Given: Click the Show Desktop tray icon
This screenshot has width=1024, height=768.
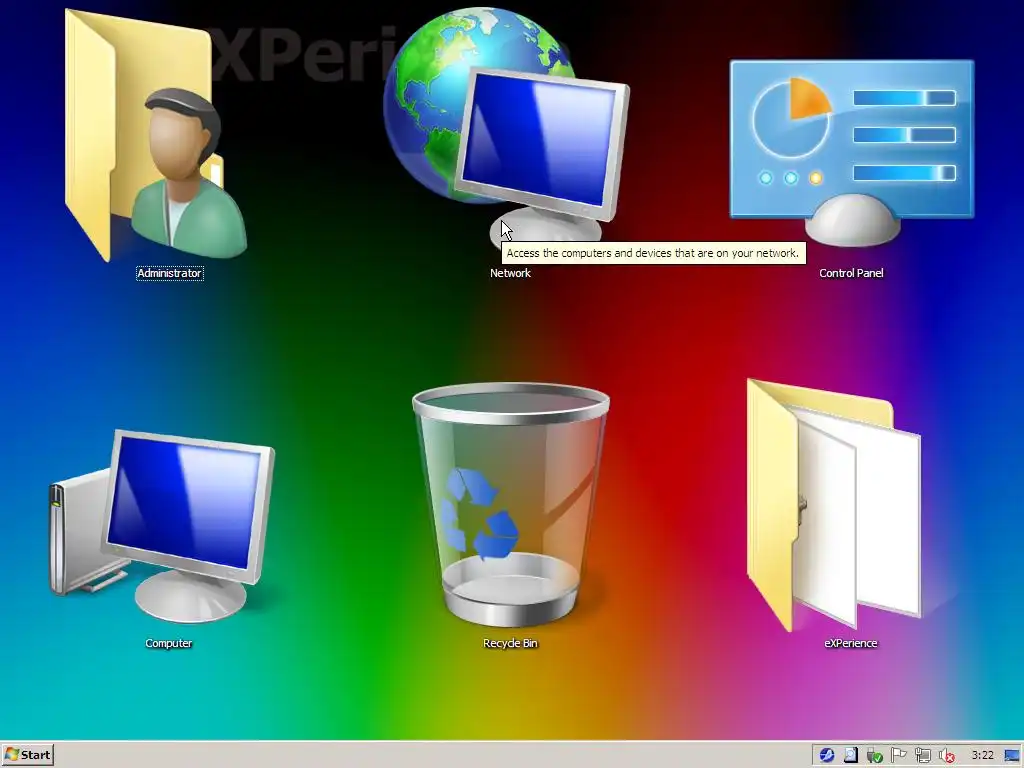Looking at the screenshot, I should point(1012,756).
